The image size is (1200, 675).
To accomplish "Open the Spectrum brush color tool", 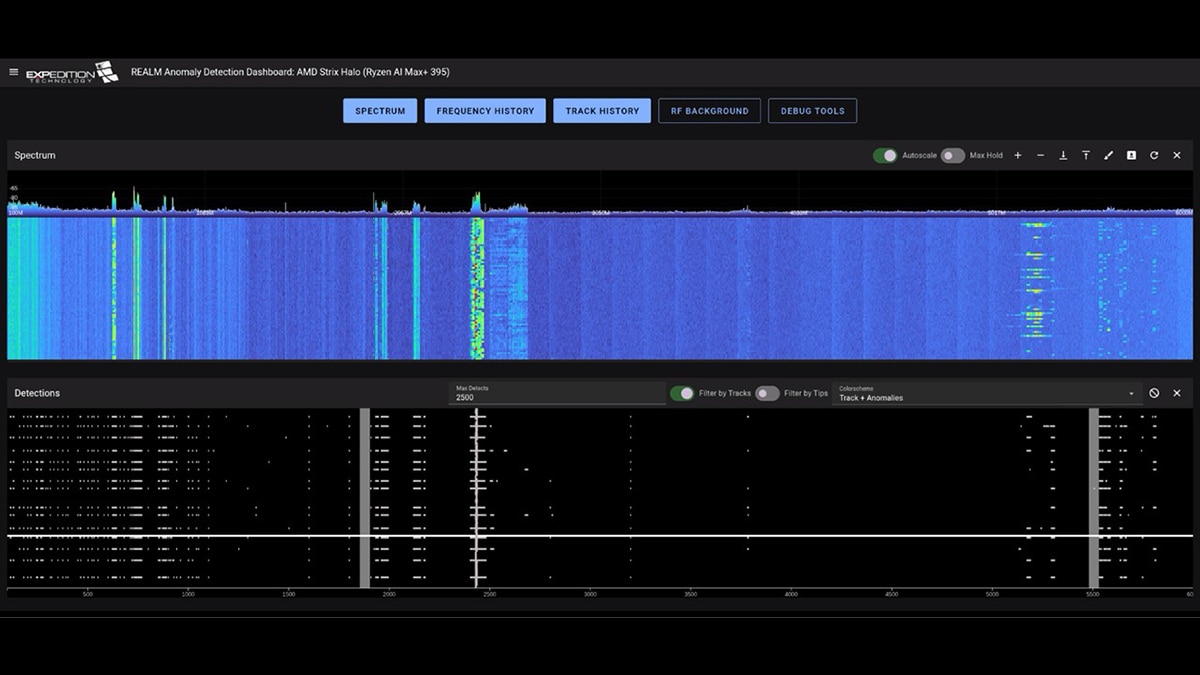I will pos(1108,155).
